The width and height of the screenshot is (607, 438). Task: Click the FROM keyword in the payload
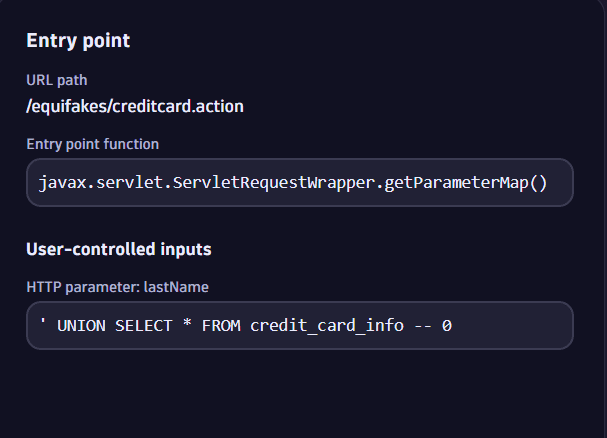[219, 326]
